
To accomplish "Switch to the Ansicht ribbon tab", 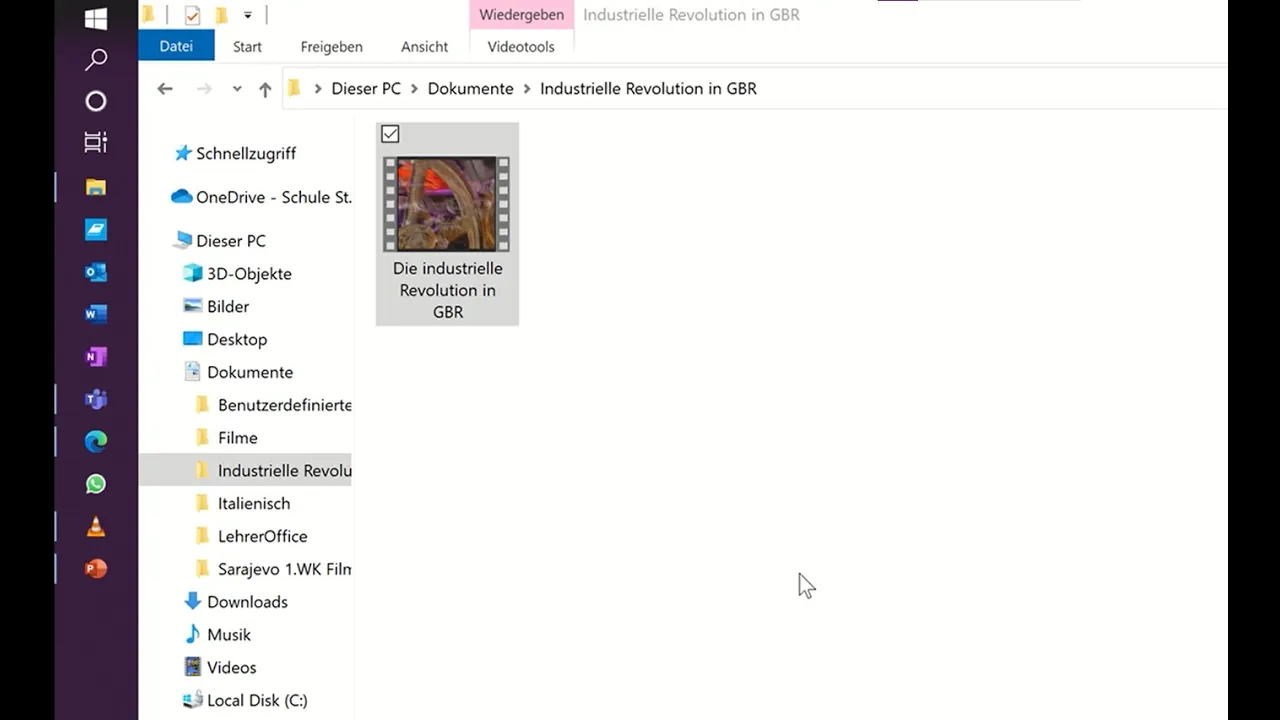I will tap(424, 47).
